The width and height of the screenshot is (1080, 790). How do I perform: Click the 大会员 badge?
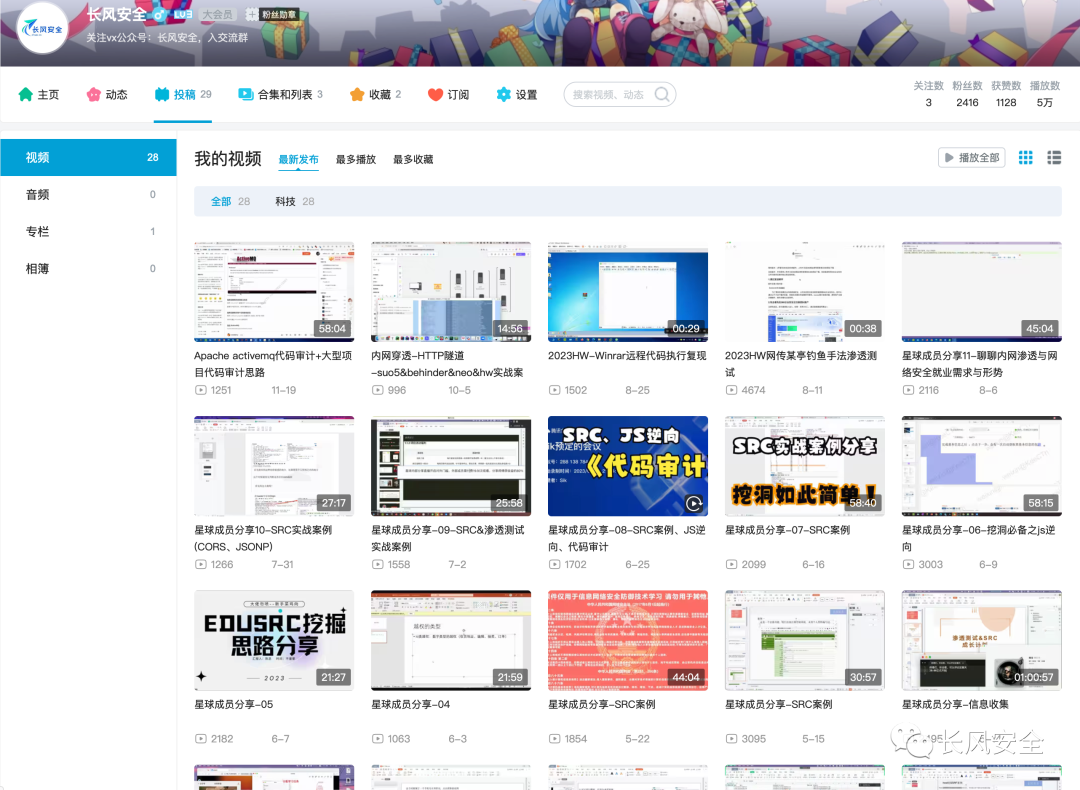pyautogui.click(x=218, y=14)
